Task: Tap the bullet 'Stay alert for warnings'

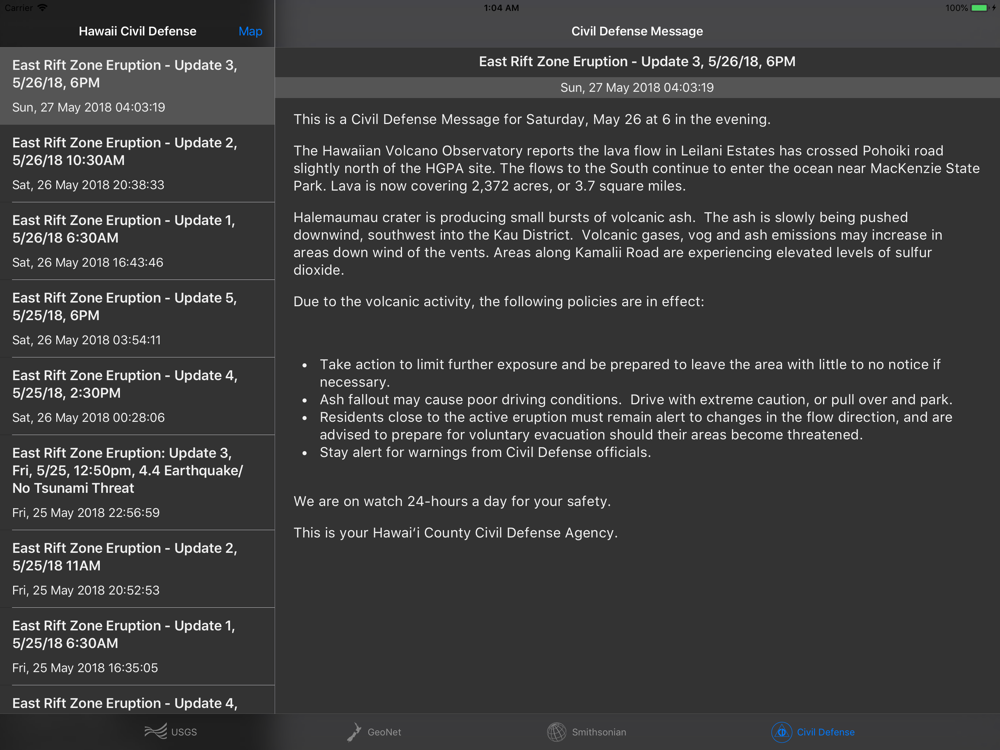Action: [485, 452]
